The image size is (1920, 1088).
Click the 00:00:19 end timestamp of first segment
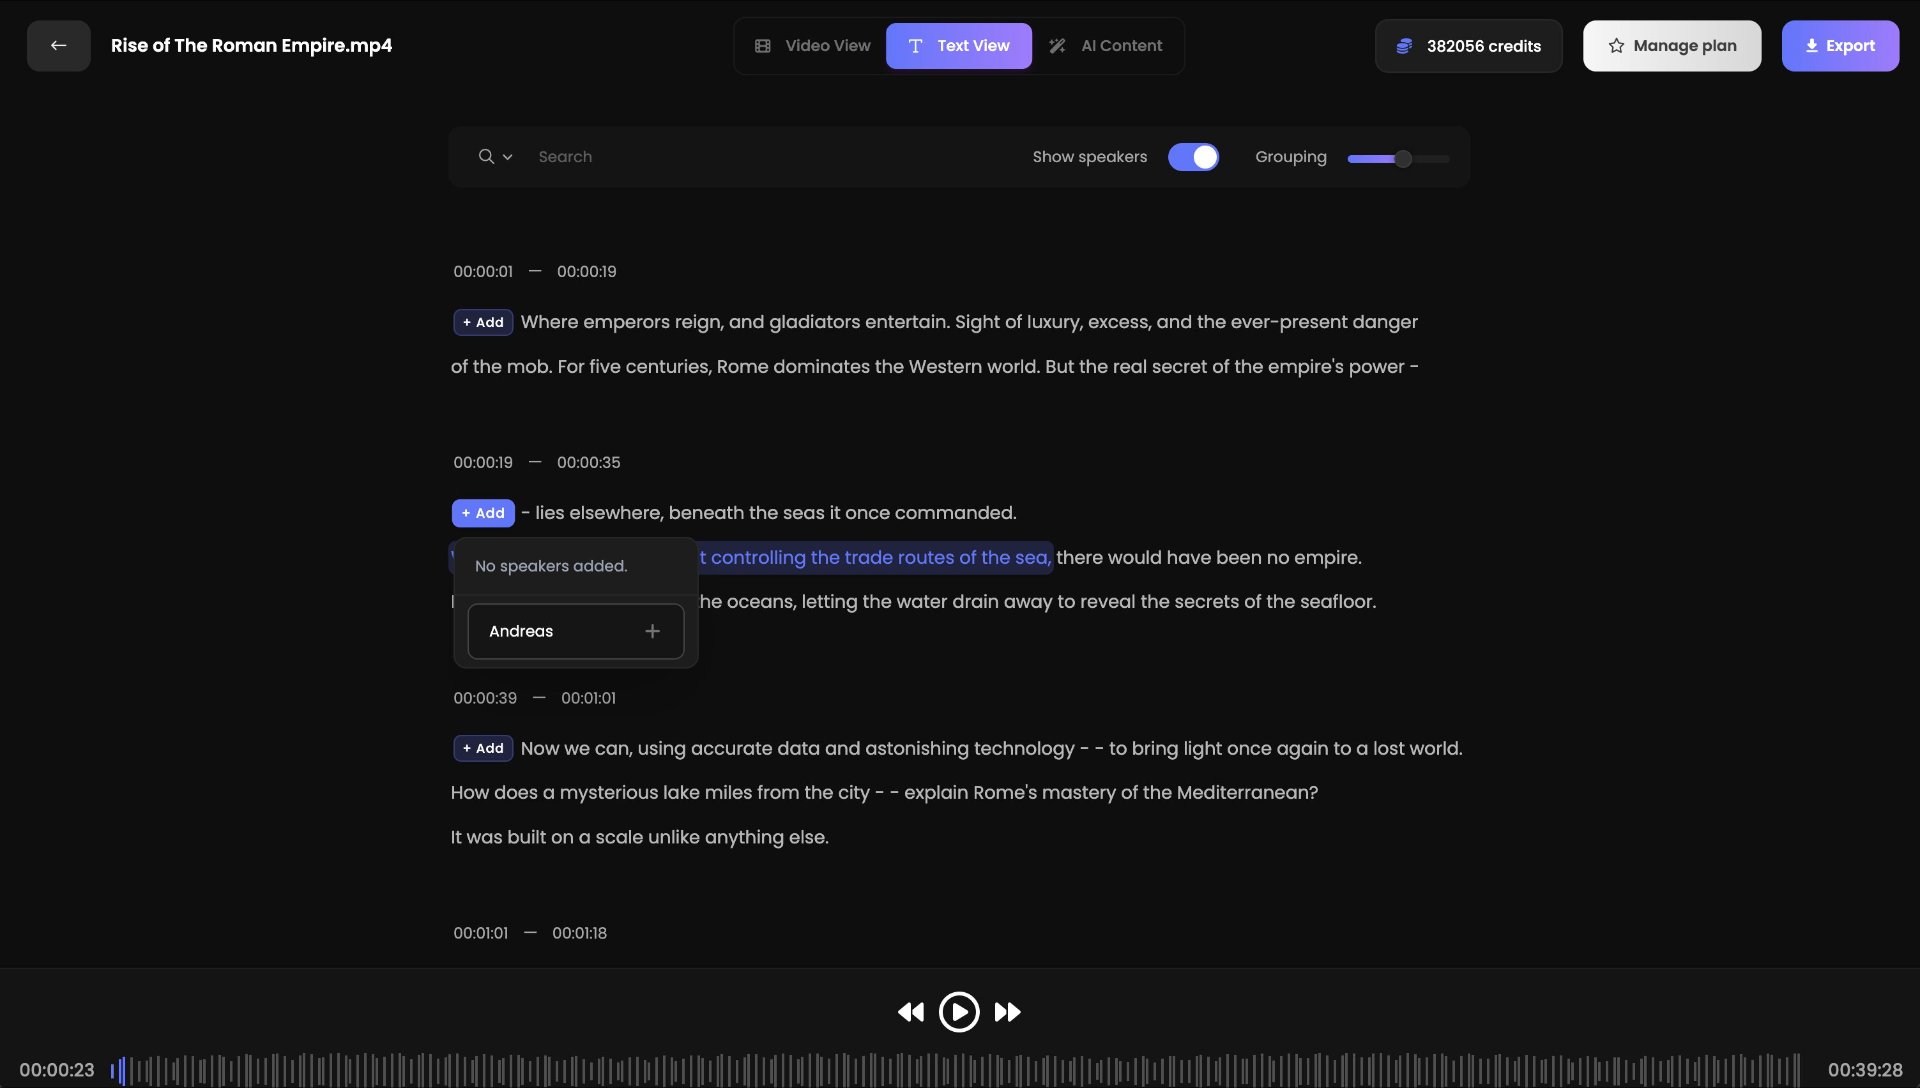click(x=586, y=272)
